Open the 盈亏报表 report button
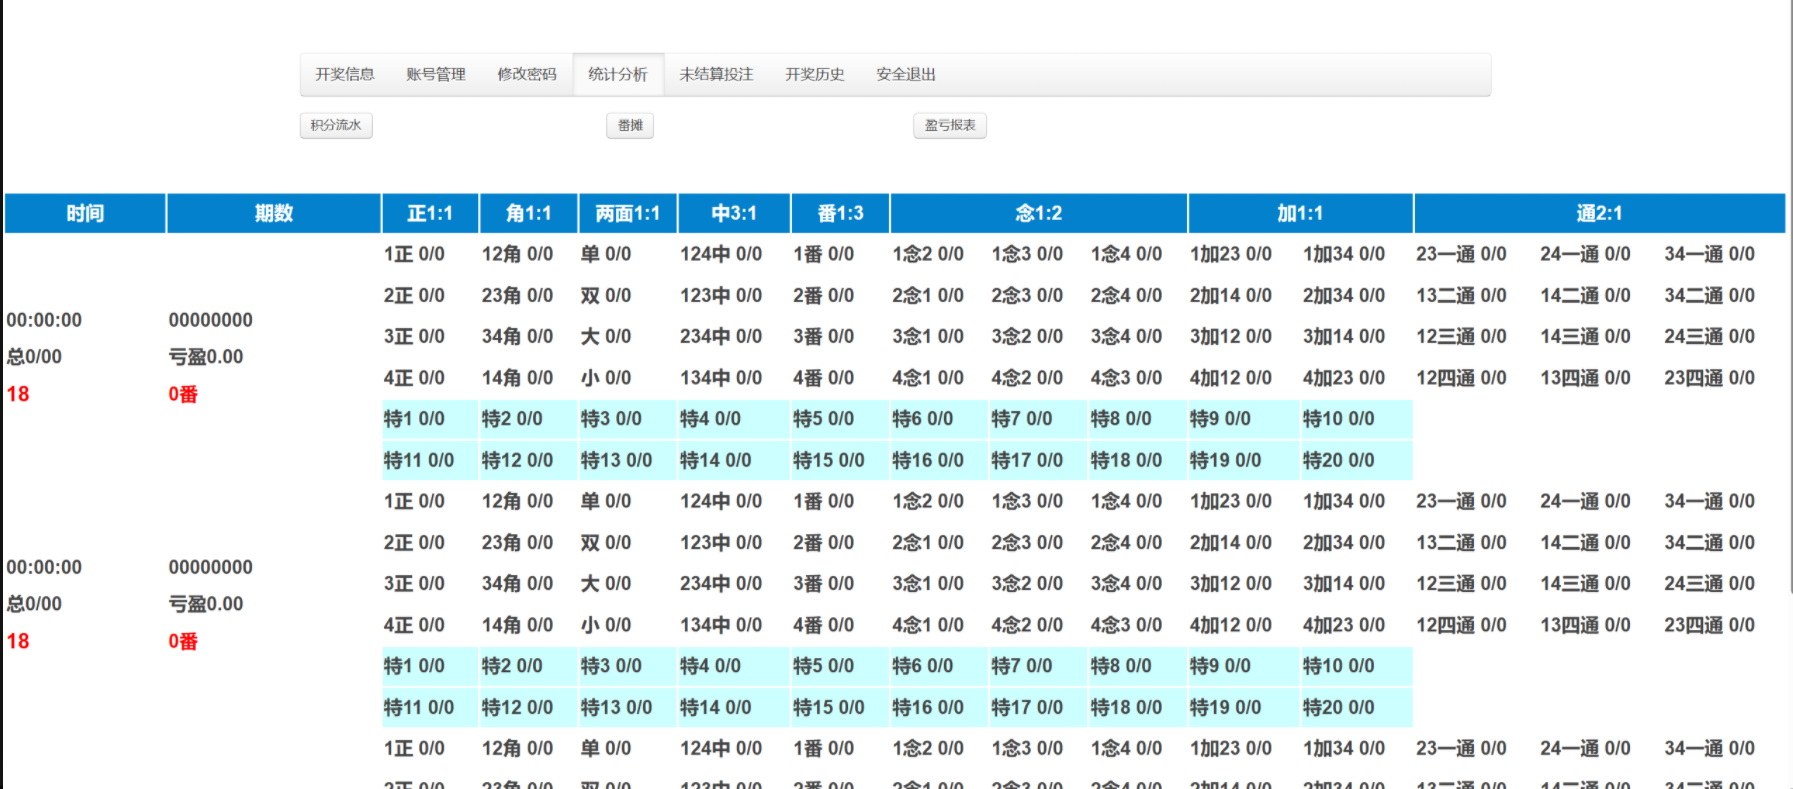 (949, 125)
